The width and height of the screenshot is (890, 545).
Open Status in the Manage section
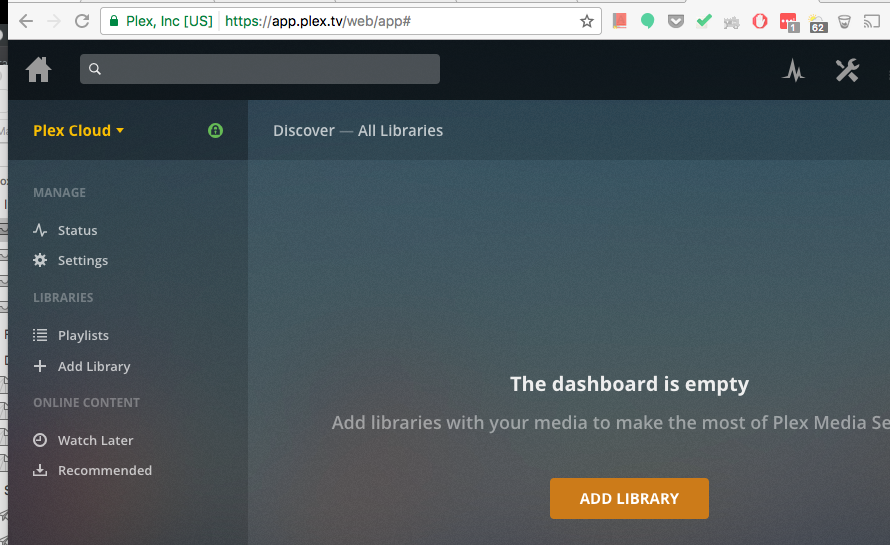(77, 230)
